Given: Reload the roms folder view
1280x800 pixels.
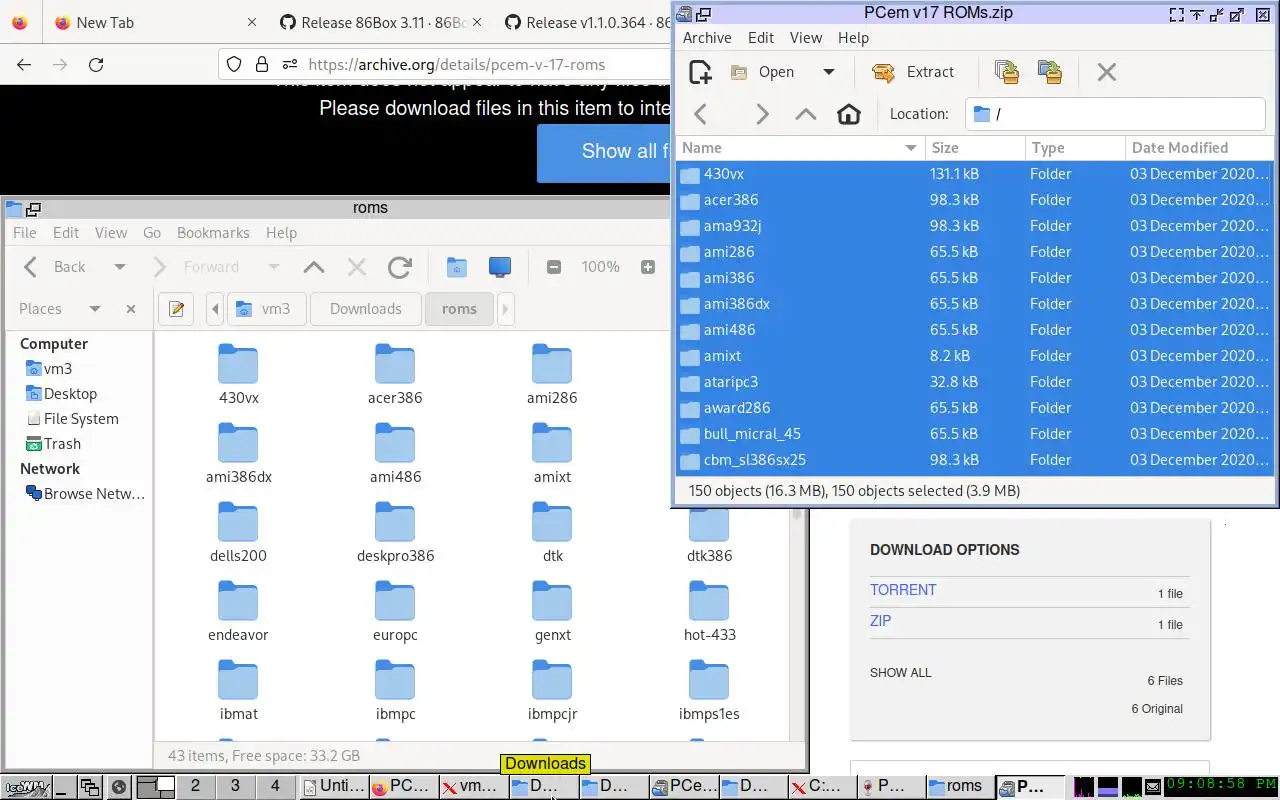Looking at the screenshot, I should (400, 267).
